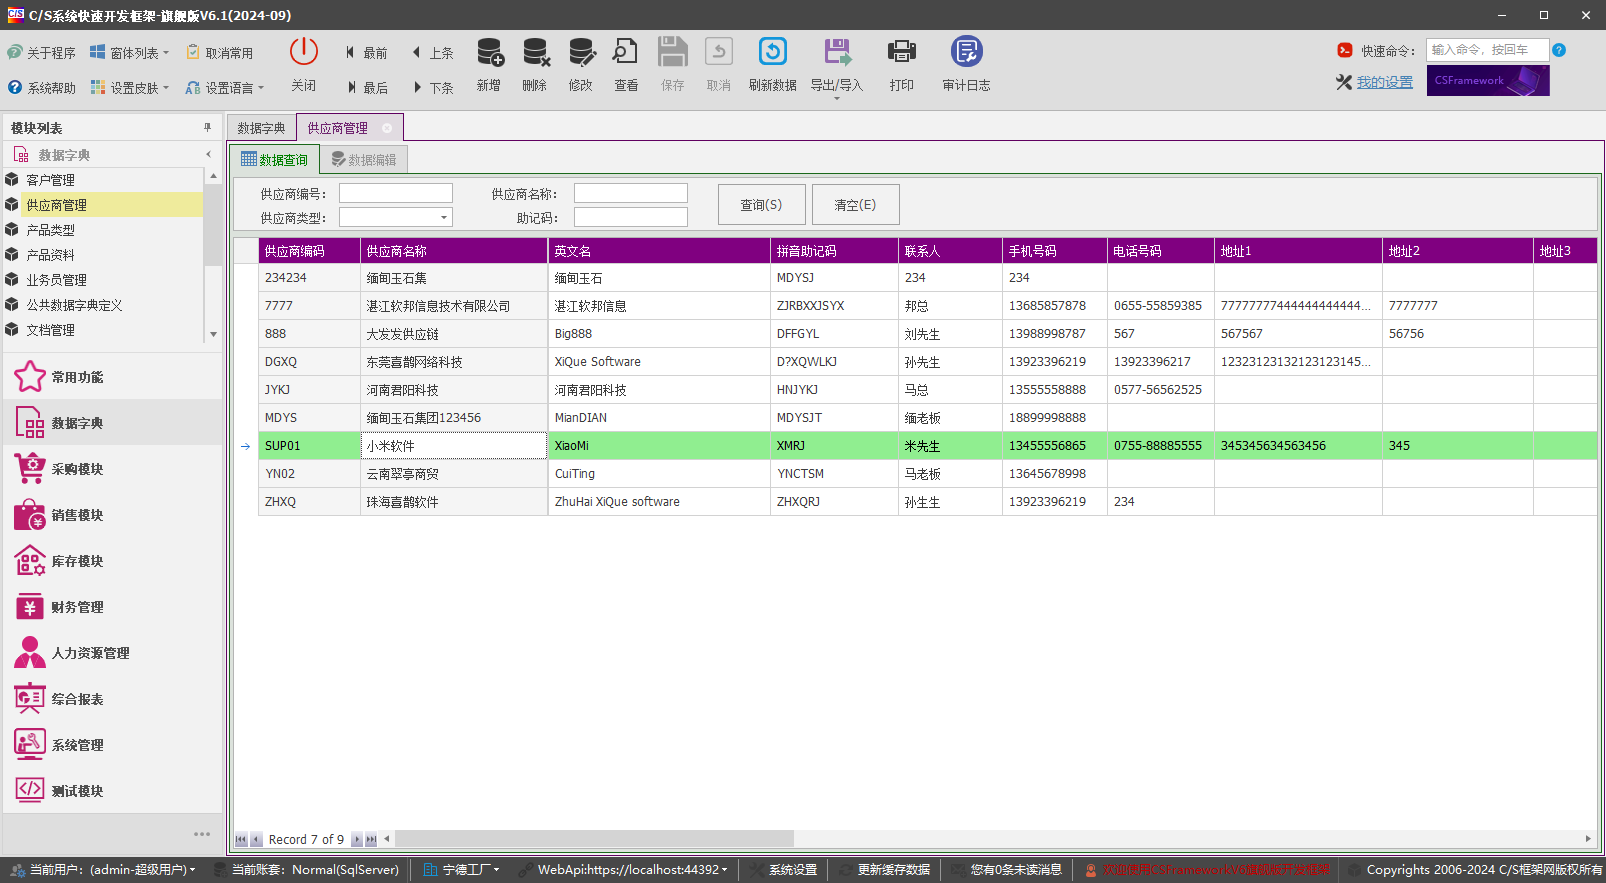The width and height of the screenshot is (1606, 883).
Task: Click 取消常用 menu item
Action: click(220, 53)
